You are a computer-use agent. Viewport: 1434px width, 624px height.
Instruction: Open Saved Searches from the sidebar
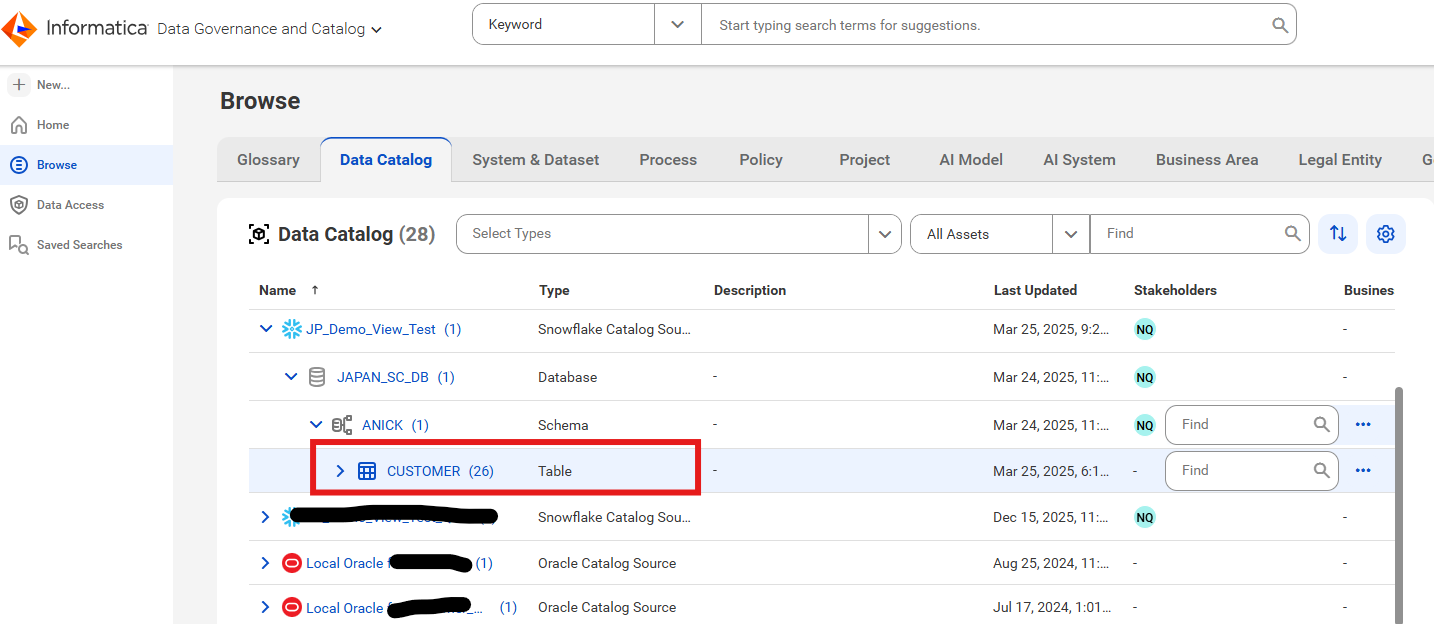tap(20, 244)
